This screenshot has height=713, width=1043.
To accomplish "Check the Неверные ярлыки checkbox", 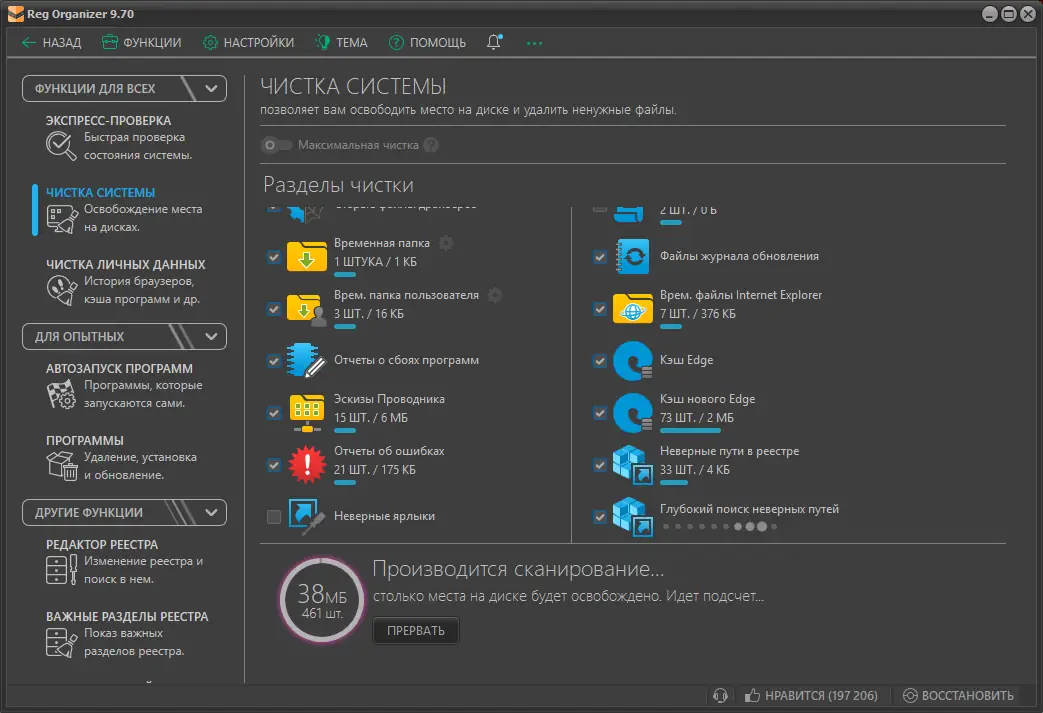I will pyautogui.click(x=273, y=517).
